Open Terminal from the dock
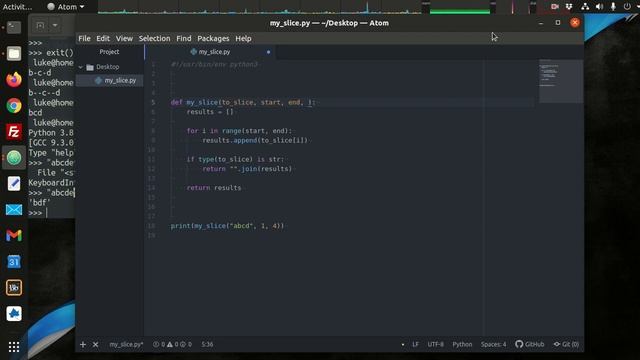 pyautogui.click(x=14, y=27)
